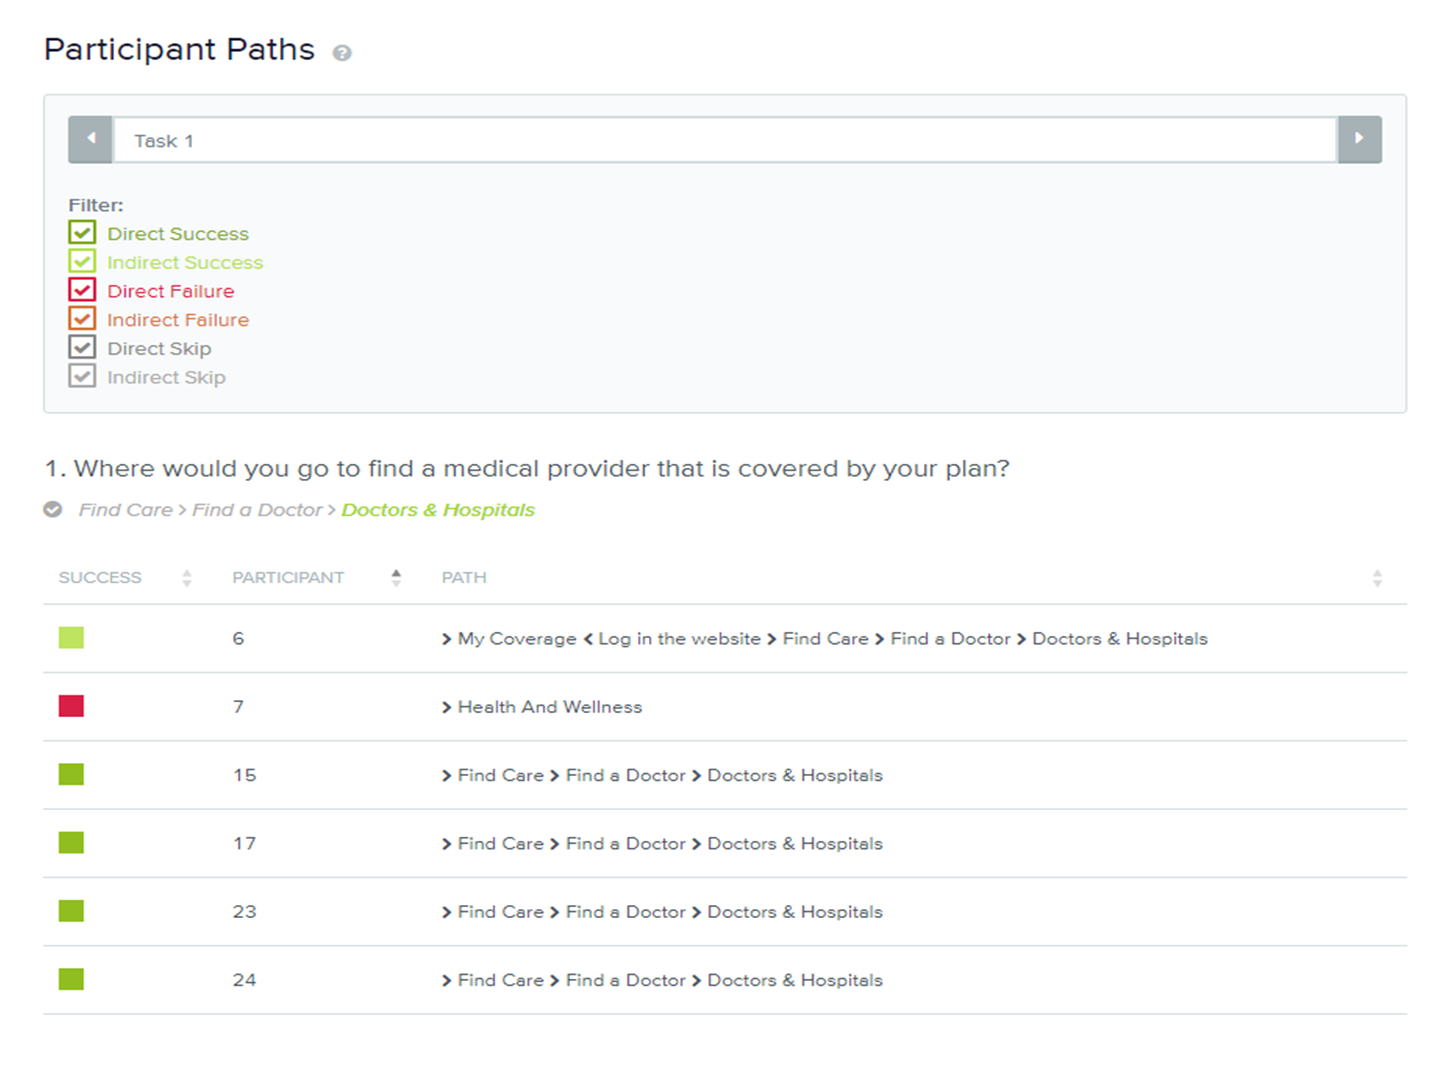Go to the previous task arrow
The height and width of the screenshot is (1084, 1452).
click(91, 139)
